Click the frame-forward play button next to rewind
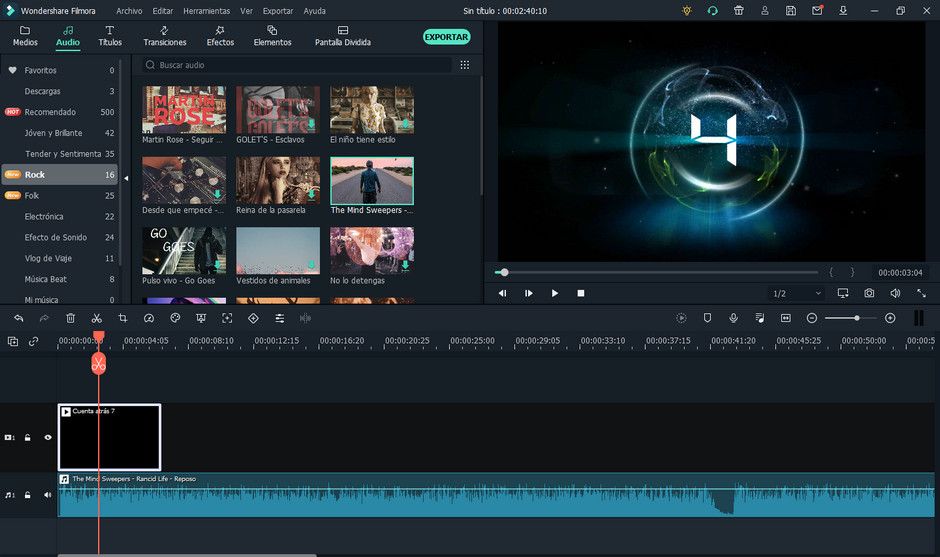The image size is (940, 557). pos(529,293)
